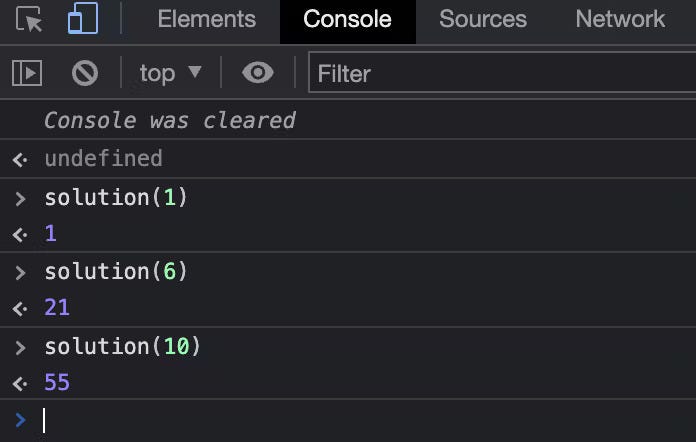This screenshot has width=696, height=442.
Task: Select the 21 output result
Action: (57, 308)
